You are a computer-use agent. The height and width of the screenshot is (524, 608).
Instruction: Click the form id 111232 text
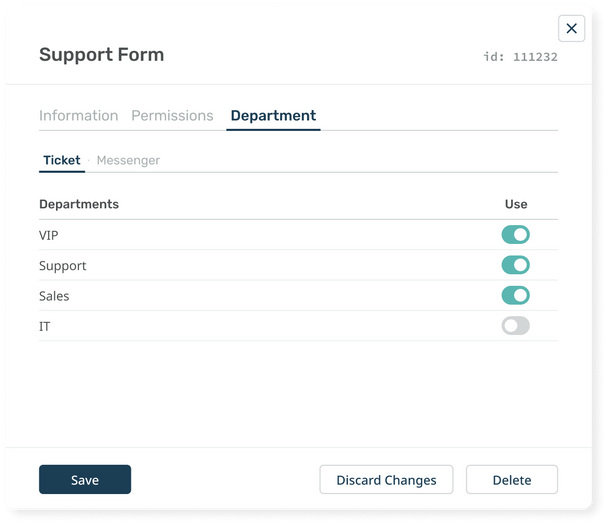521,57
